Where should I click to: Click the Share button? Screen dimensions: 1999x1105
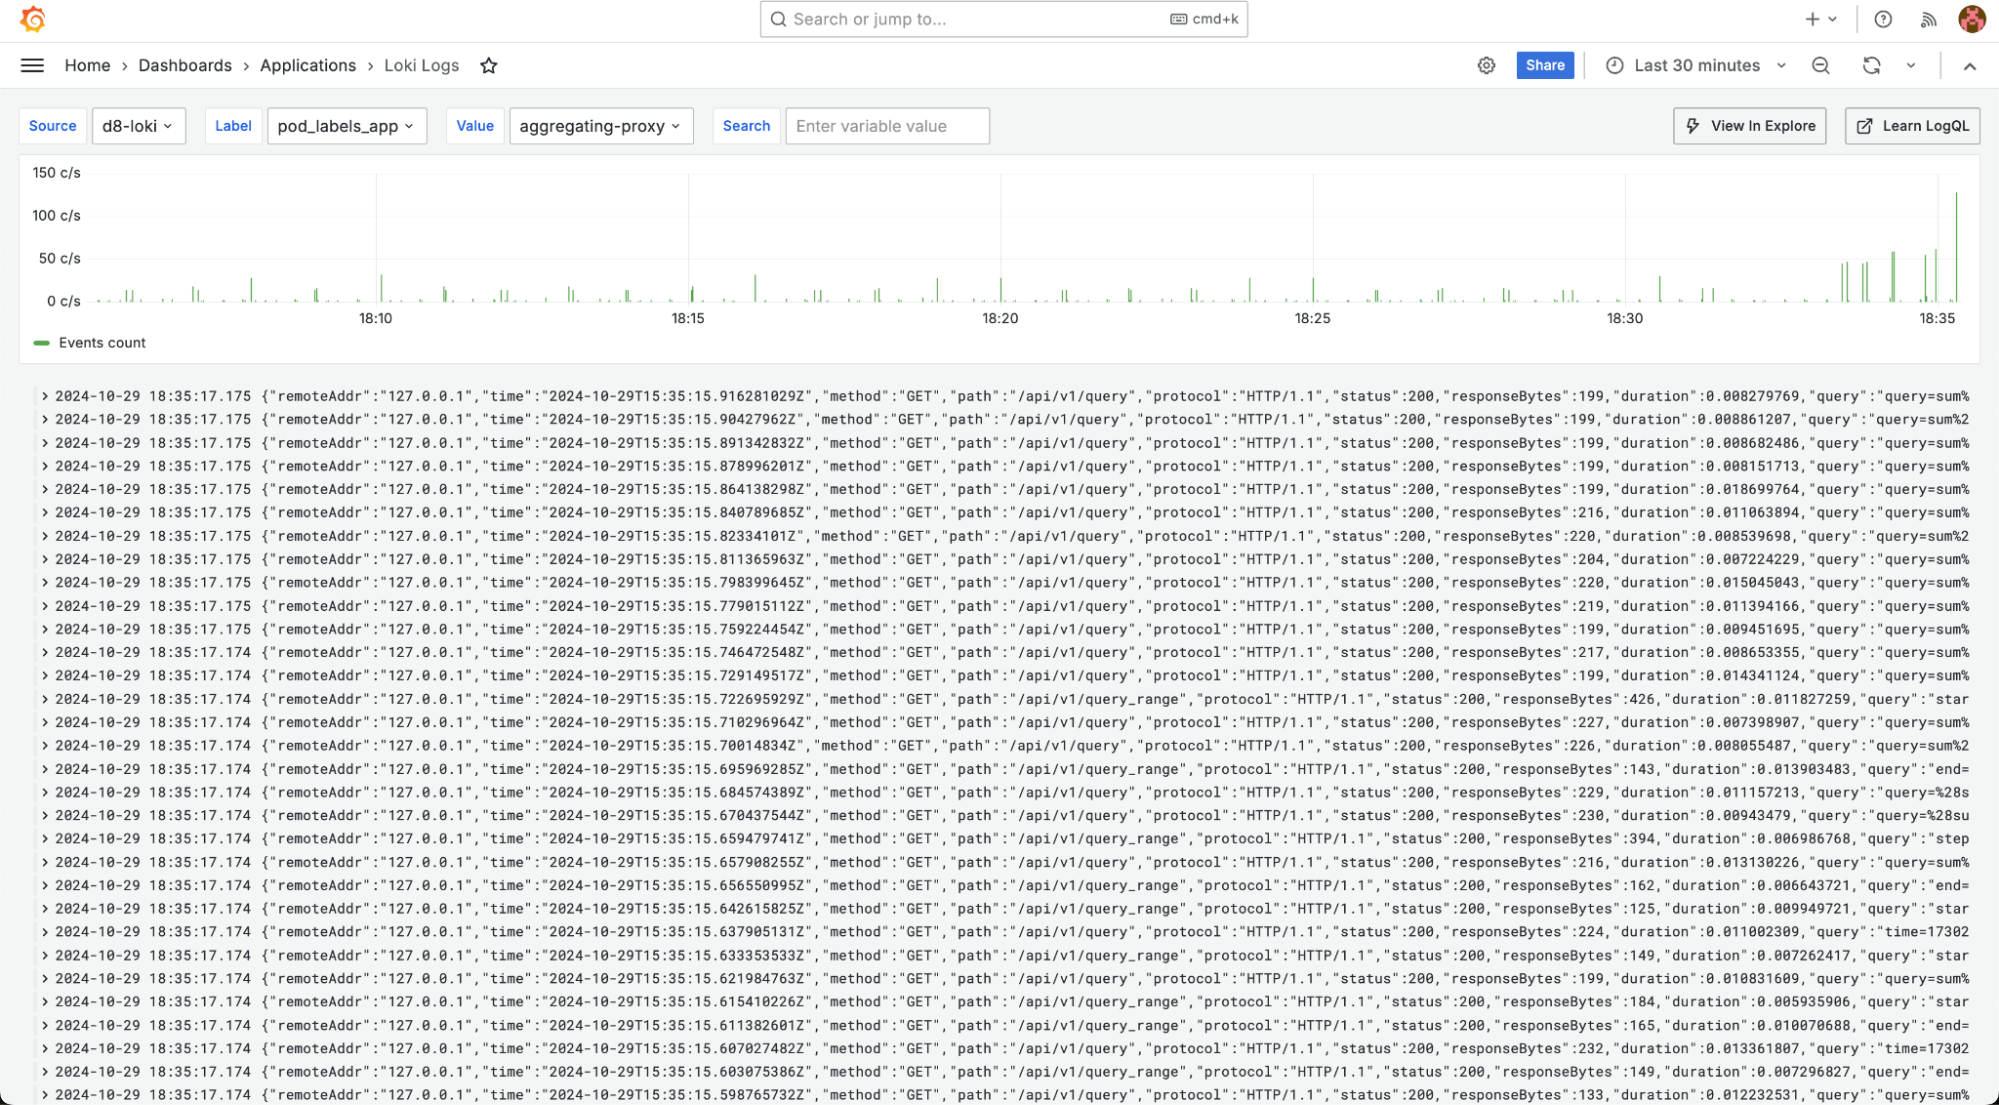(1544, 66)
